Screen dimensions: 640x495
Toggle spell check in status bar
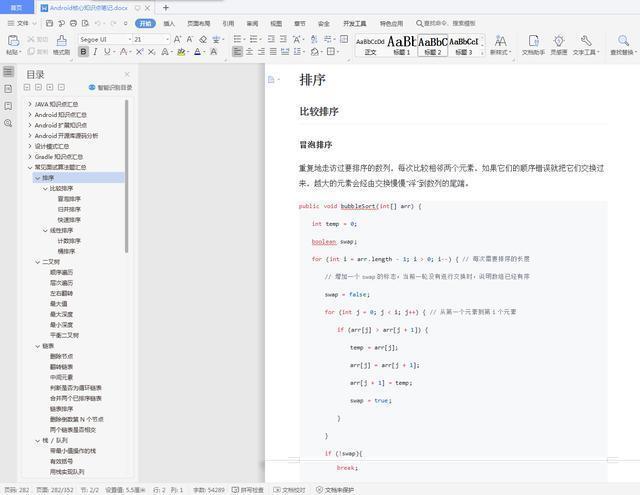pyautogui.click(x=247, y=490)
